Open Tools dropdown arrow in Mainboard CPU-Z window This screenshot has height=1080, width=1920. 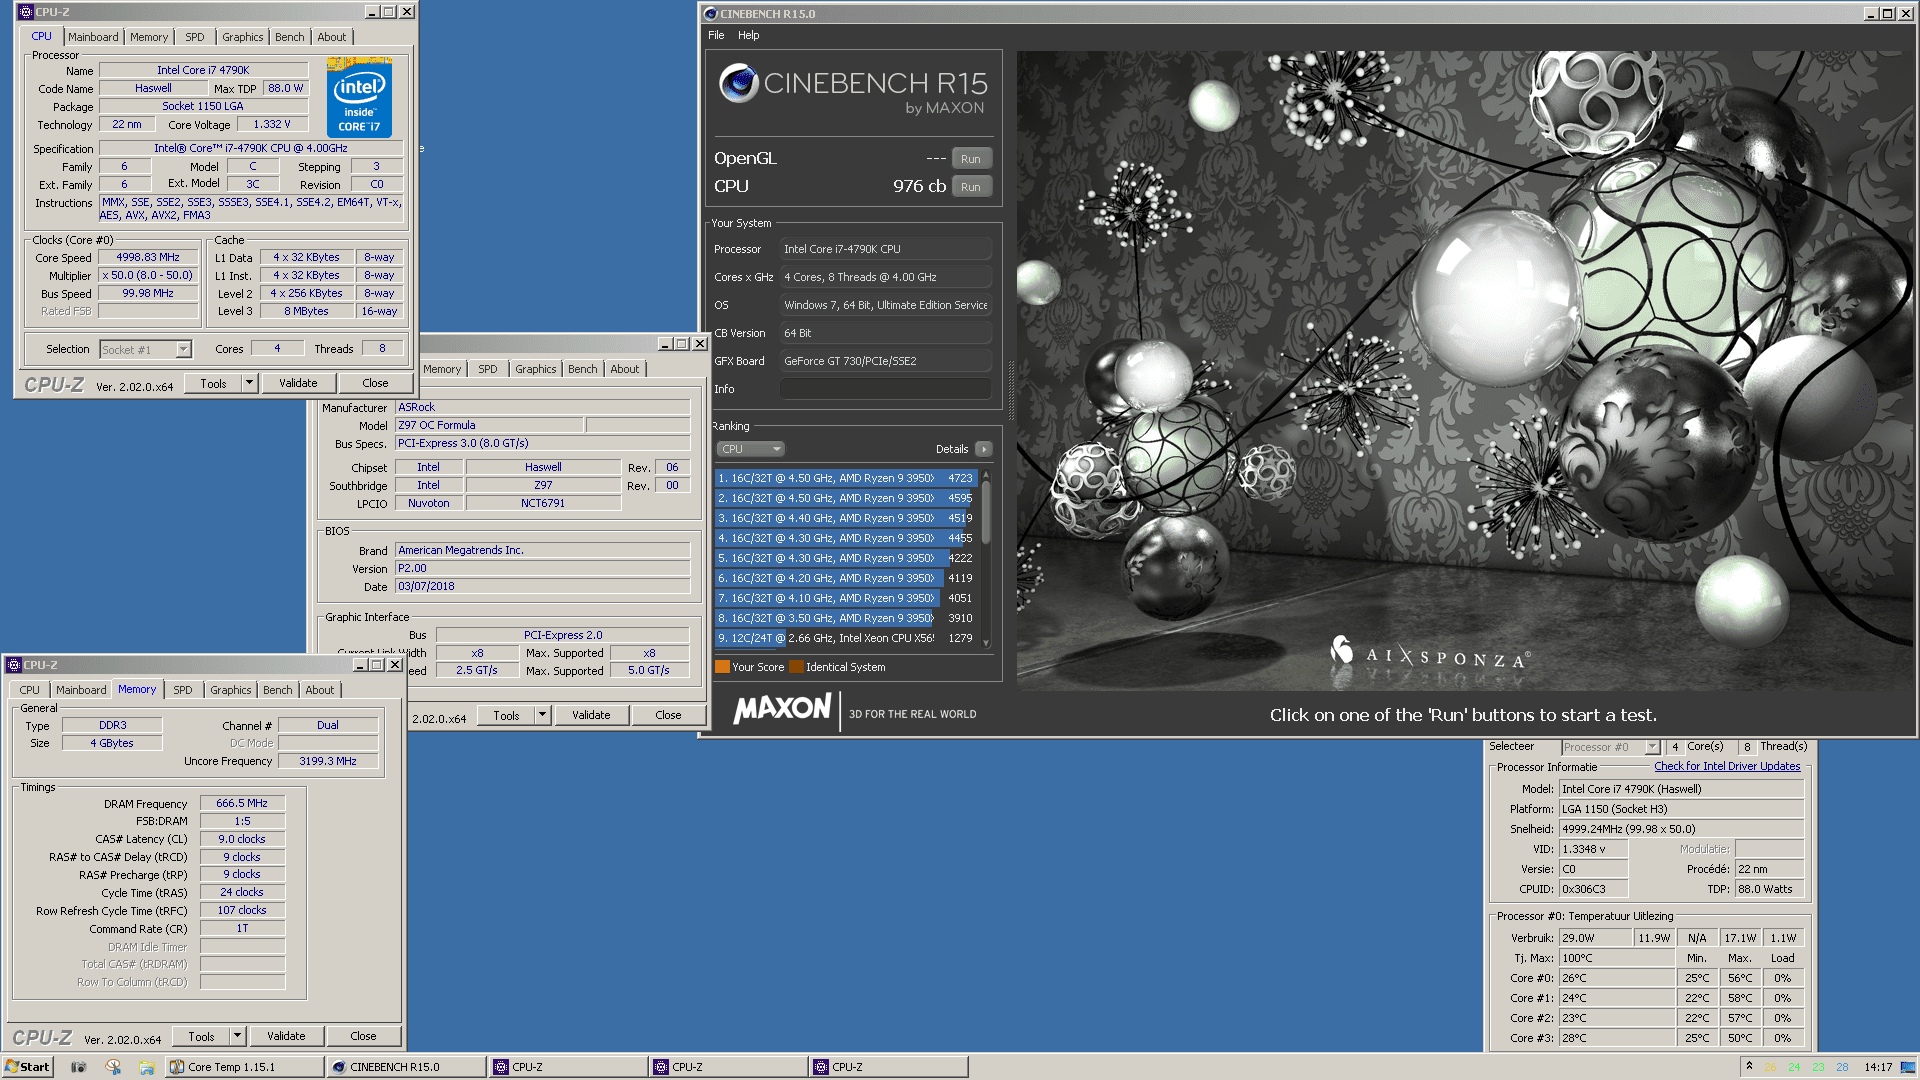[542, 715]
